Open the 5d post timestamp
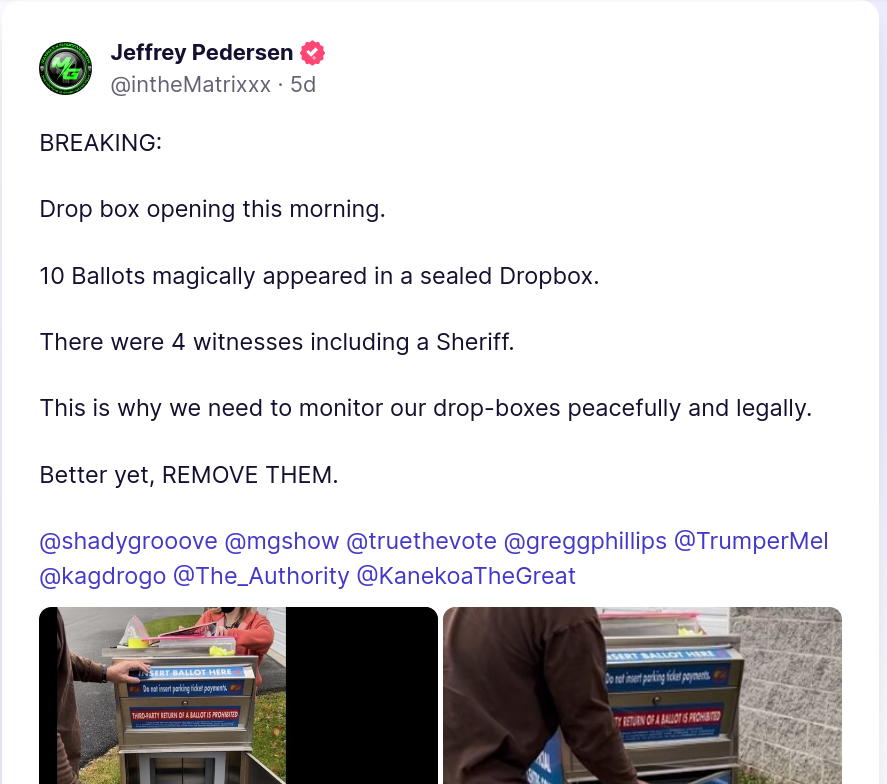The height and width of the screenshot is (784, 887). [303, 84]
